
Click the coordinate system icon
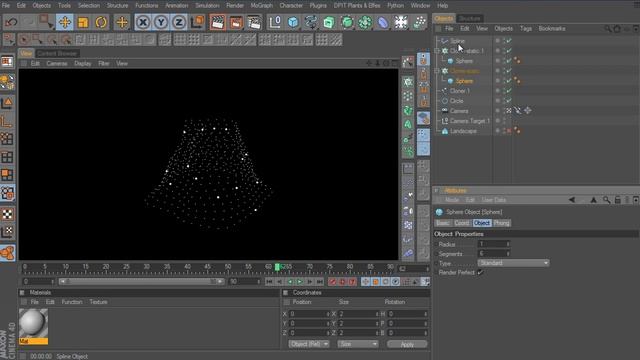pyautogui.click(x=197, y=22)
